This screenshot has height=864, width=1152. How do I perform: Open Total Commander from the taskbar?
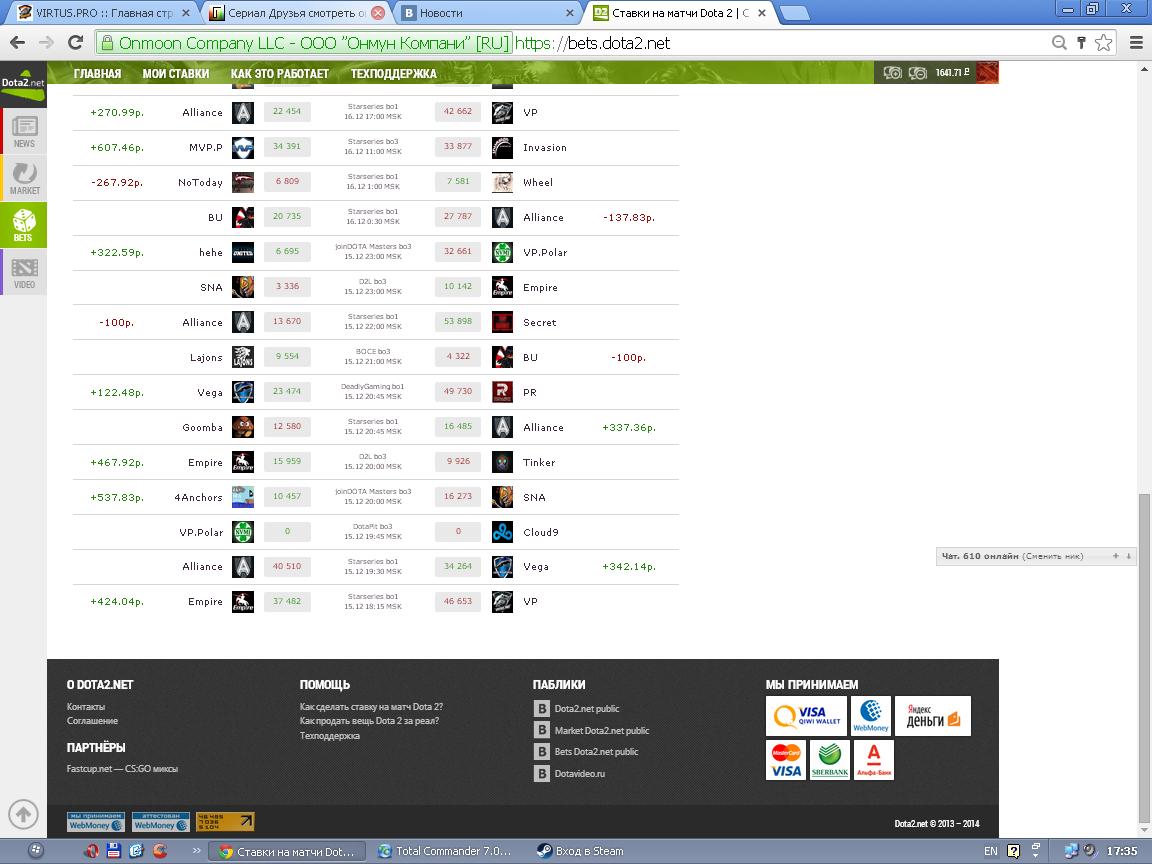(445, 851)
